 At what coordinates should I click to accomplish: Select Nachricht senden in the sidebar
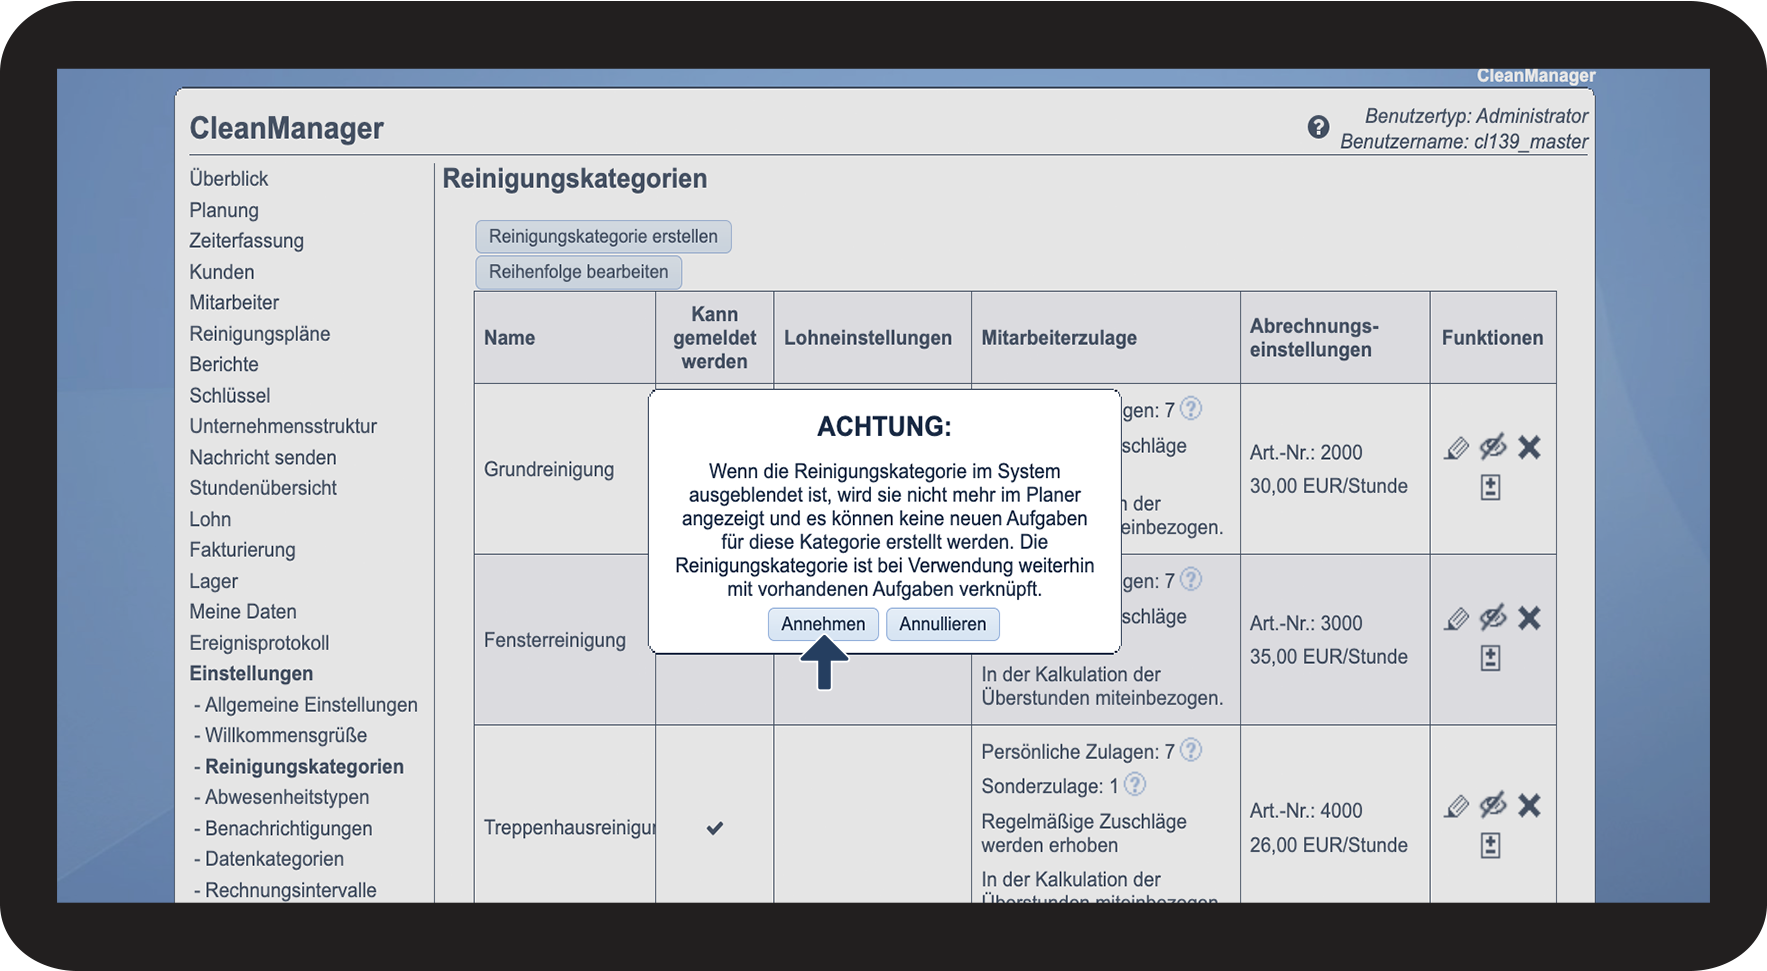(x=263, y=458)
